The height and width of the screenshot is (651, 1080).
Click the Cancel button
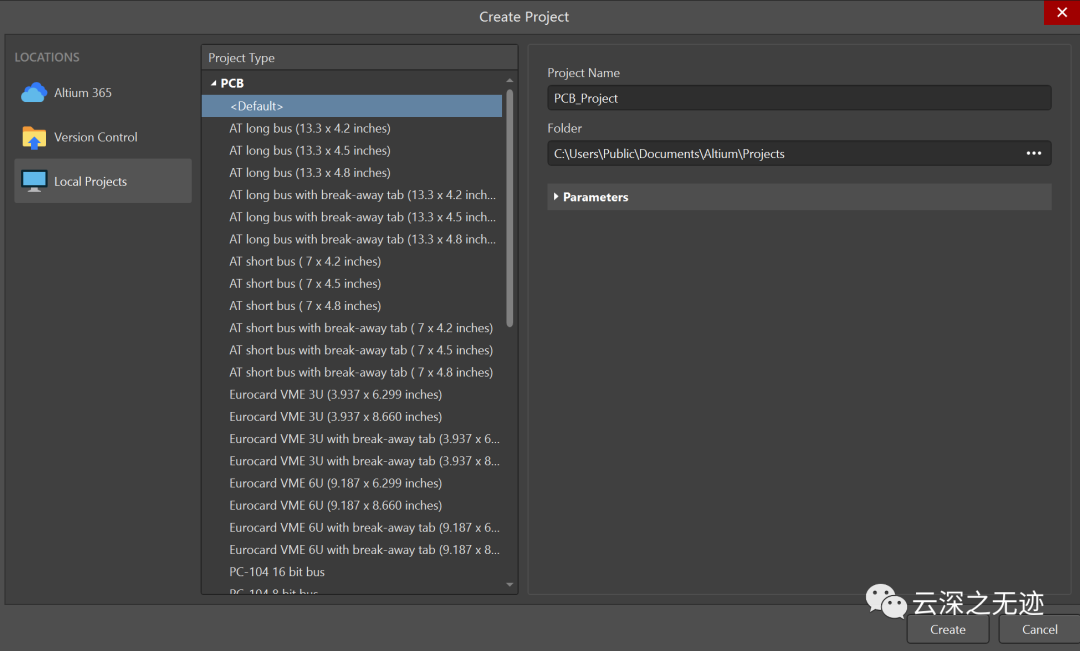1039,630
